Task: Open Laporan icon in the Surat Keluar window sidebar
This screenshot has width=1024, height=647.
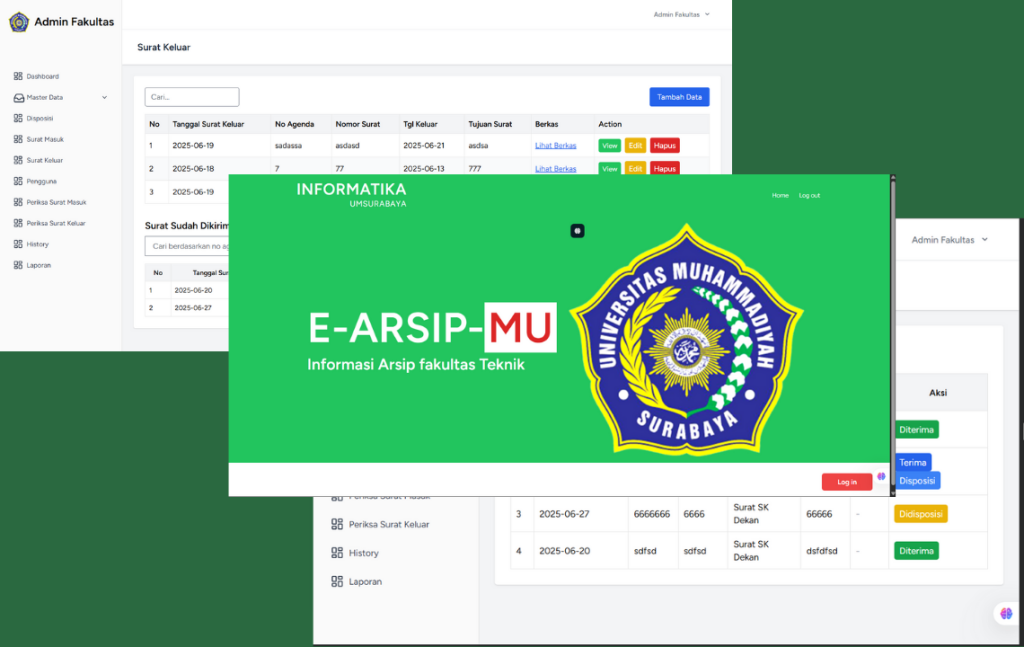Action: pyautogui.click(x=18, y=265)
